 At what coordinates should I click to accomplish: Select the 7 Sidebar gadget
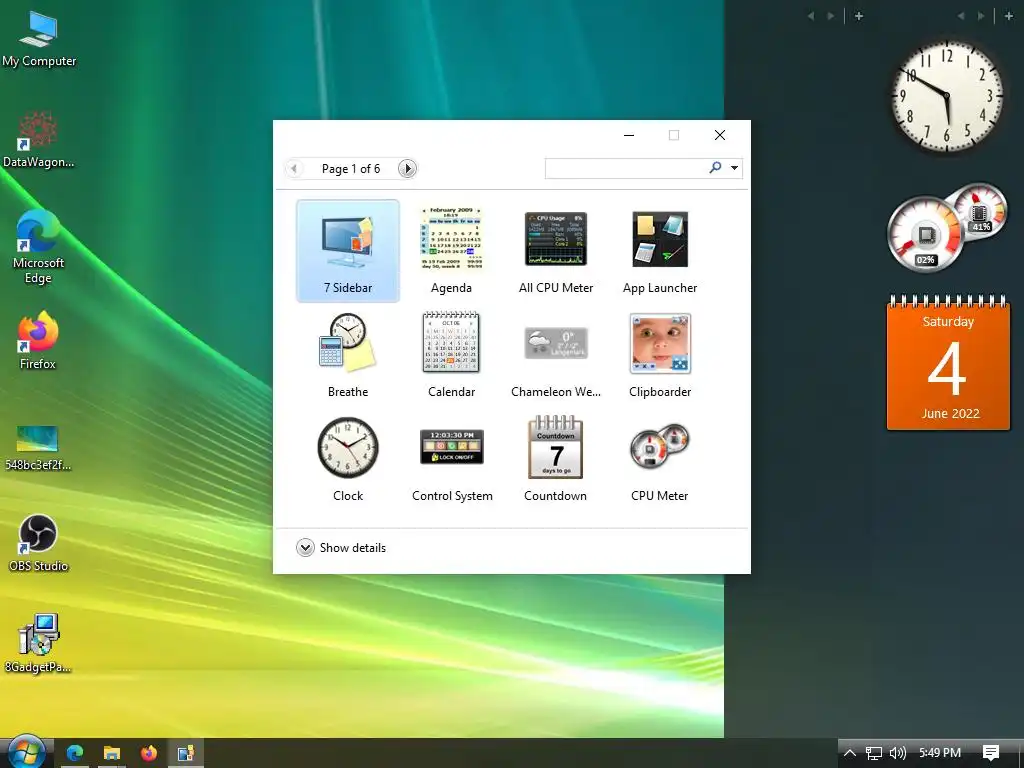tap(347, 251)
